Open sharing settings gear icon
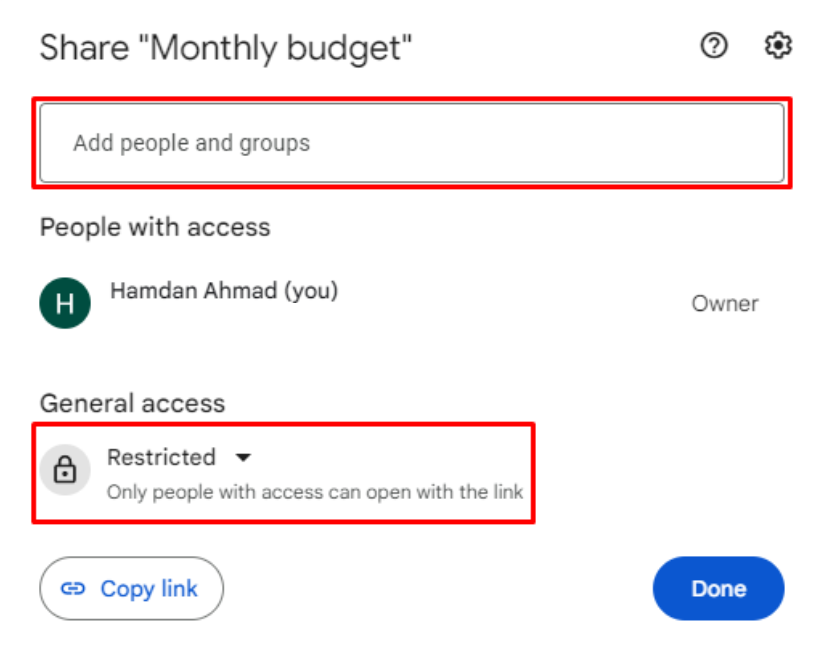816x649 pixels. [778, 46]
